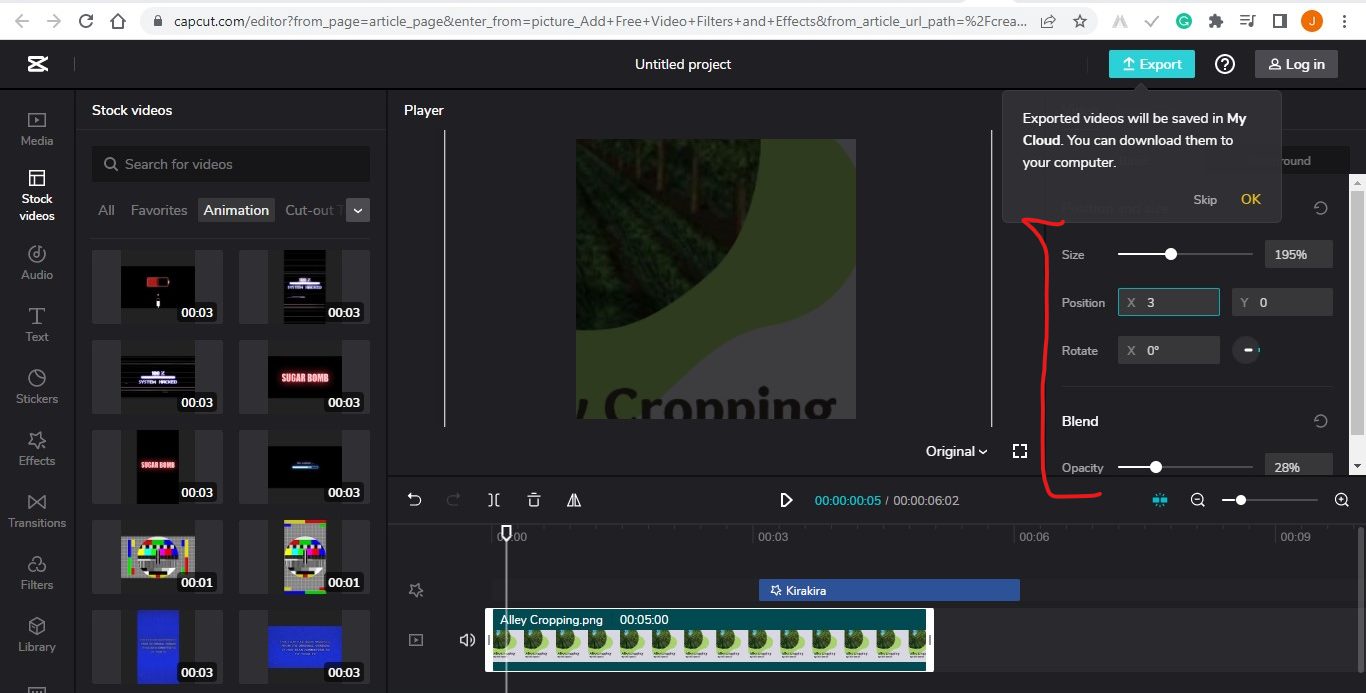
Task: Switch to the Favorites tab
Action: tap(158, 210)
